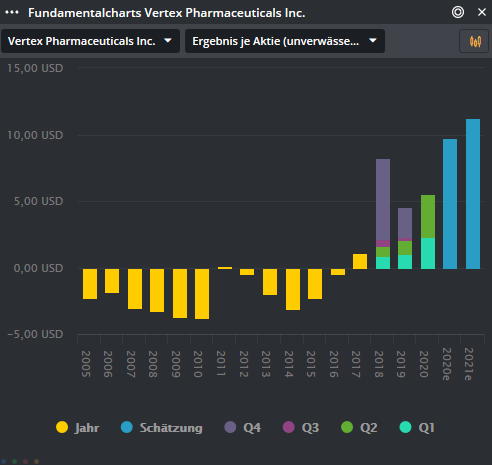This screenshot has width=492, height=465.
Task: Select the 2007 yearly bar
Action: point(135,289)
